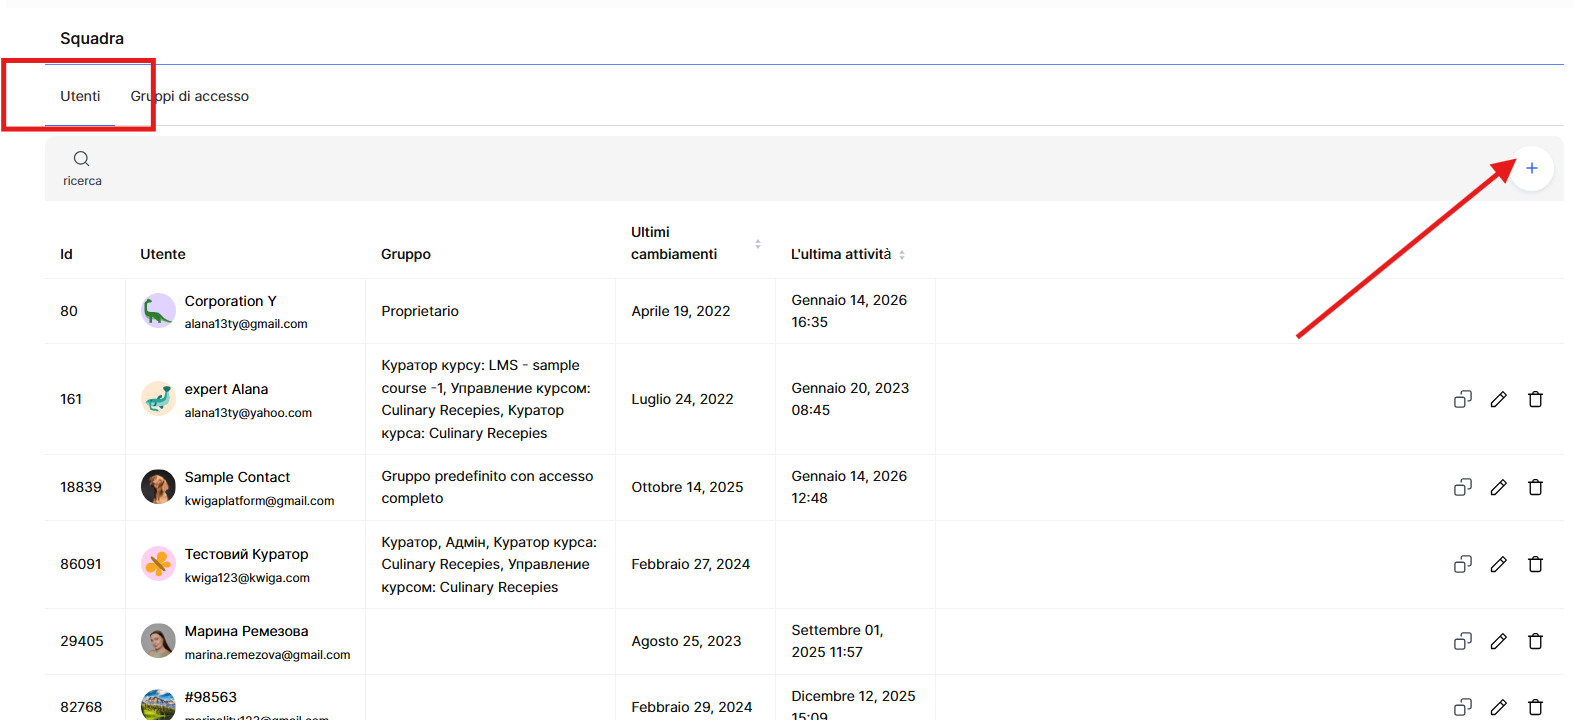Edit user expert Alana with pencil icon
The width and height of the screenshot is (1574, 720).
point(1498,399)
